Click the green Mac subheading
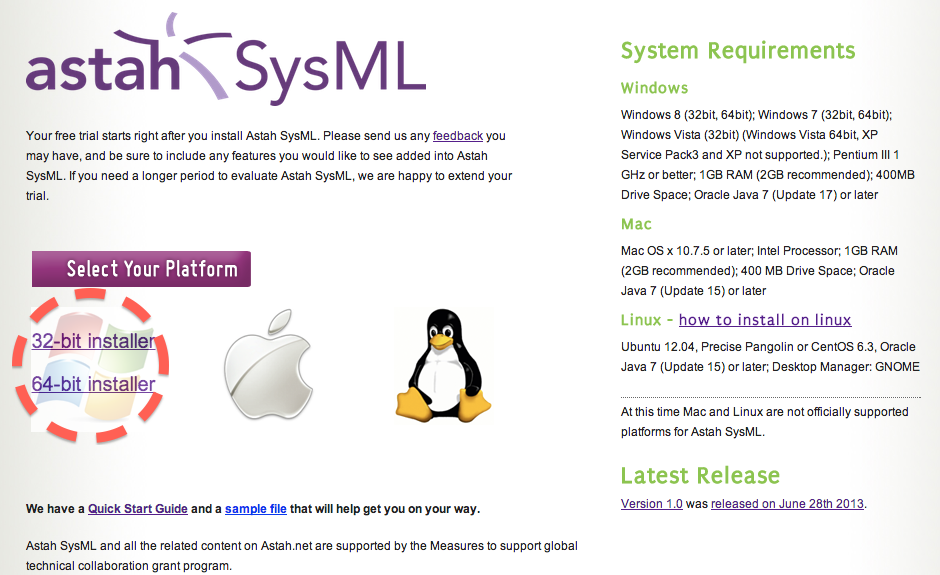This screenshot has height=575, width=940. [x=636, y=224]
